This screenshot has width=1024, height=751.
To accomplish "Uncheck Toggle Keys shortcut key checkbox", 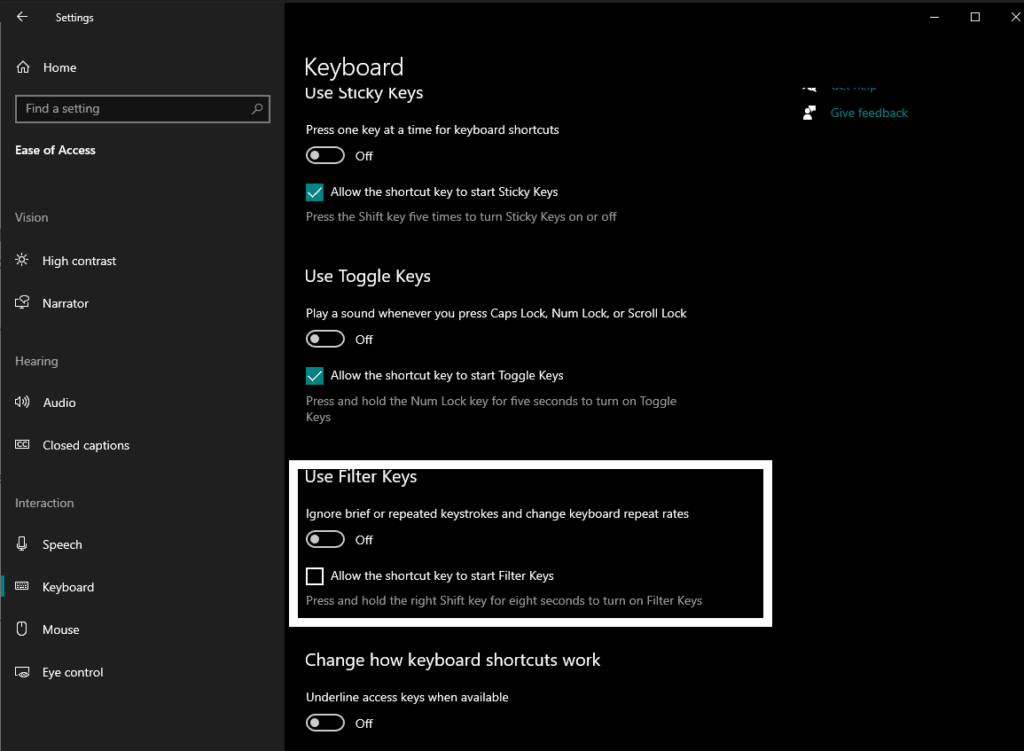I will [x=315, y=376].
